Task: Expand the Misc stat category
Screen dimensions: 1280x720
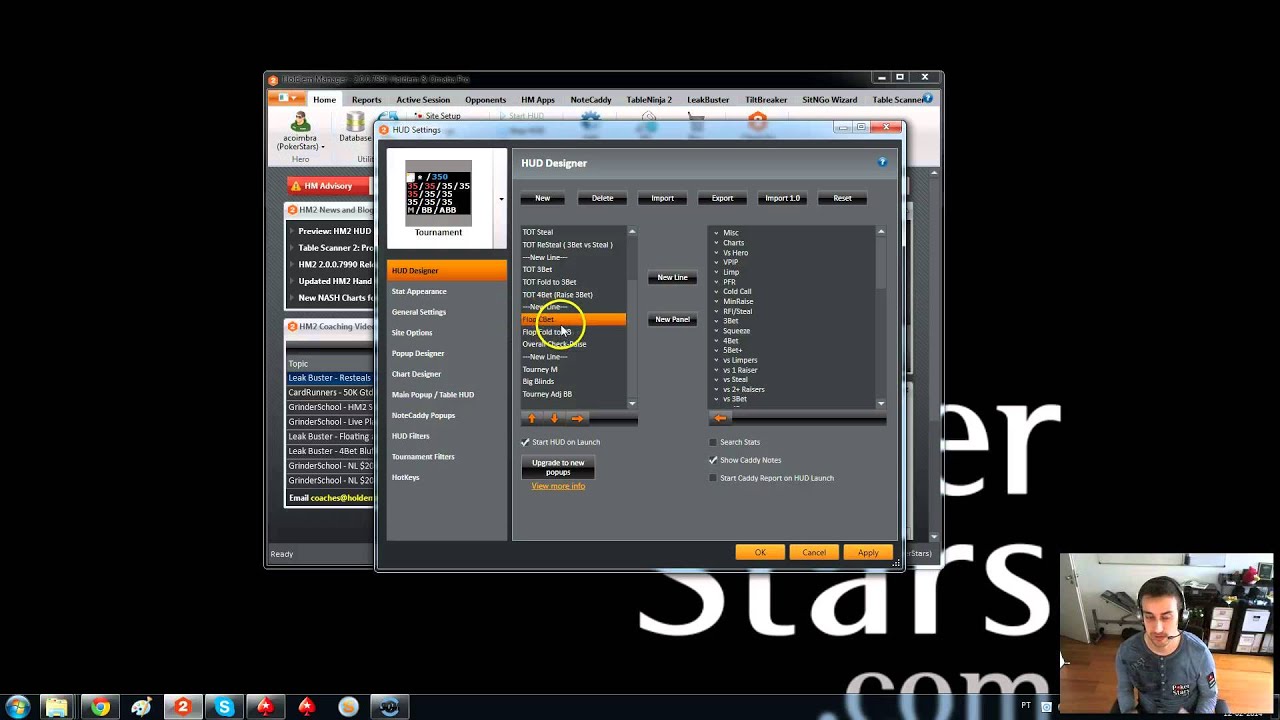Action: [716, 233]
